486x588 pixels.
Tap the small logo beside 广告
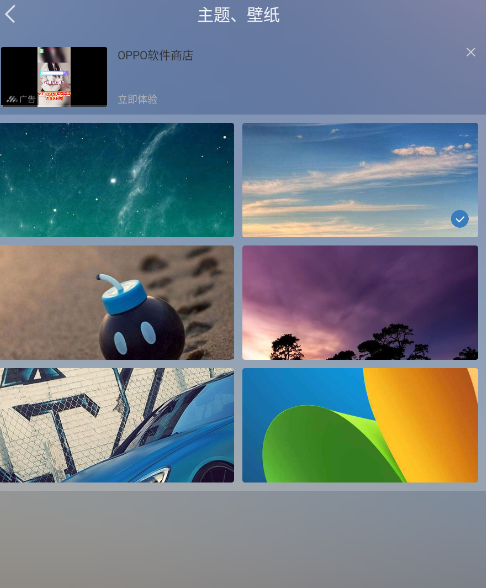12,99
